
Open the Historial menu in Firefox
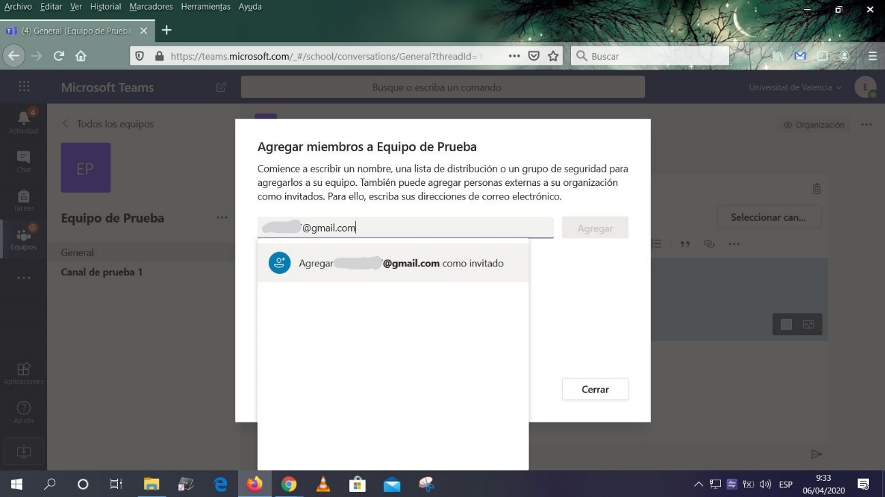click(x=105, y=7)
